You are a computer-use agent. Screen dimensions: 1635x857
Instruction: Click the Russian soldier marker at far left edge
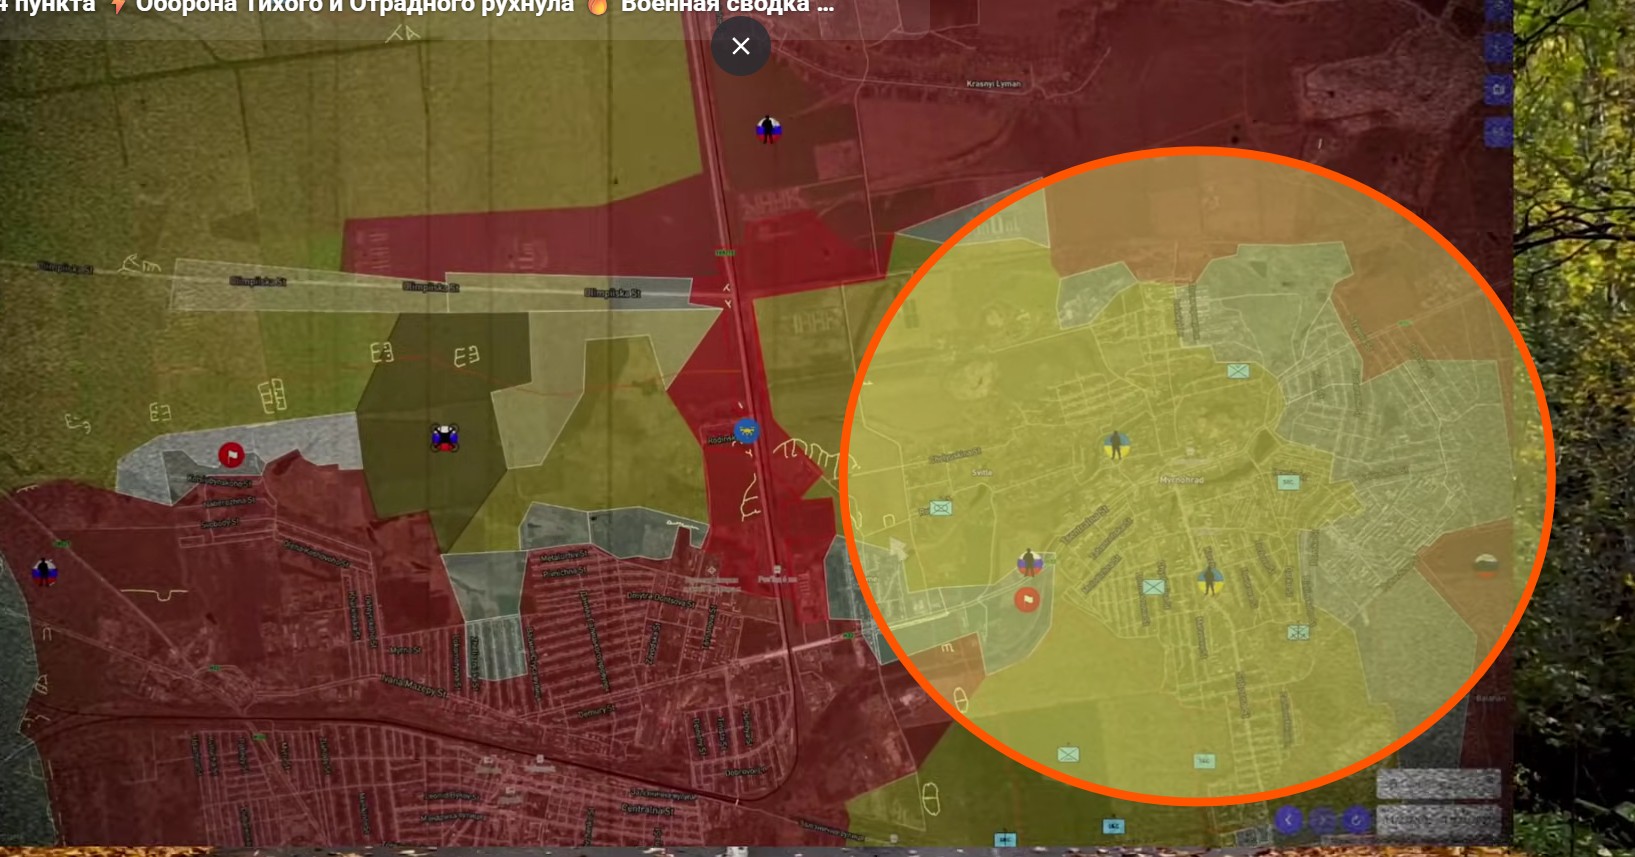pos(44,572)
